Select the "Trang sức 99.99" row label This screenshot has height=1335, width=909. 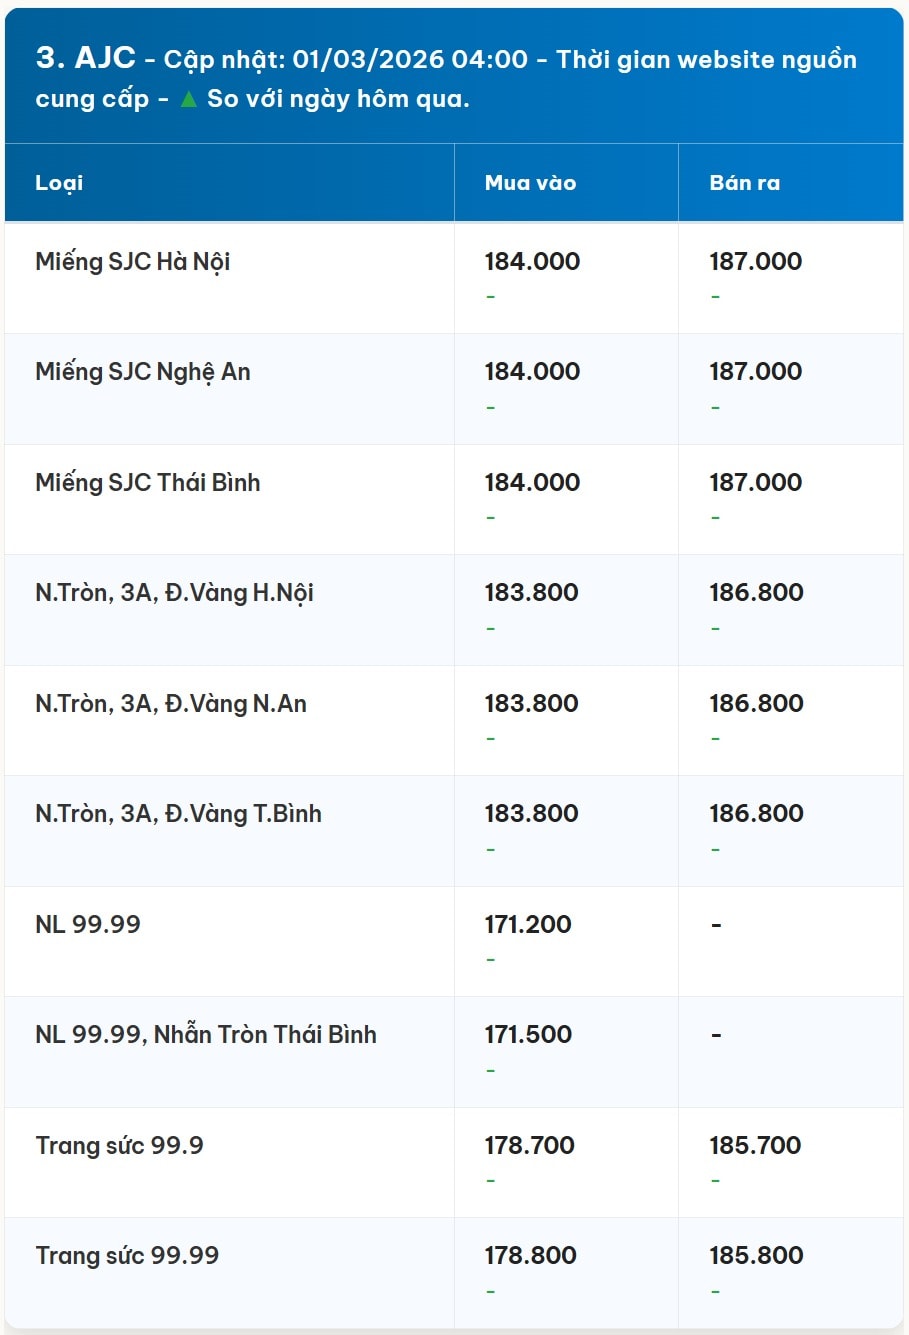point(127,1256)
